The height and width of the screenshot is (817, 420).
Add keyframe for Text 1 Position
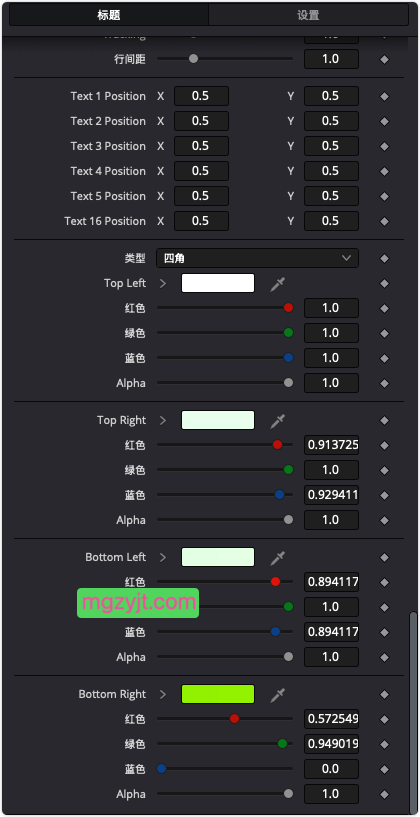(385, 96)
